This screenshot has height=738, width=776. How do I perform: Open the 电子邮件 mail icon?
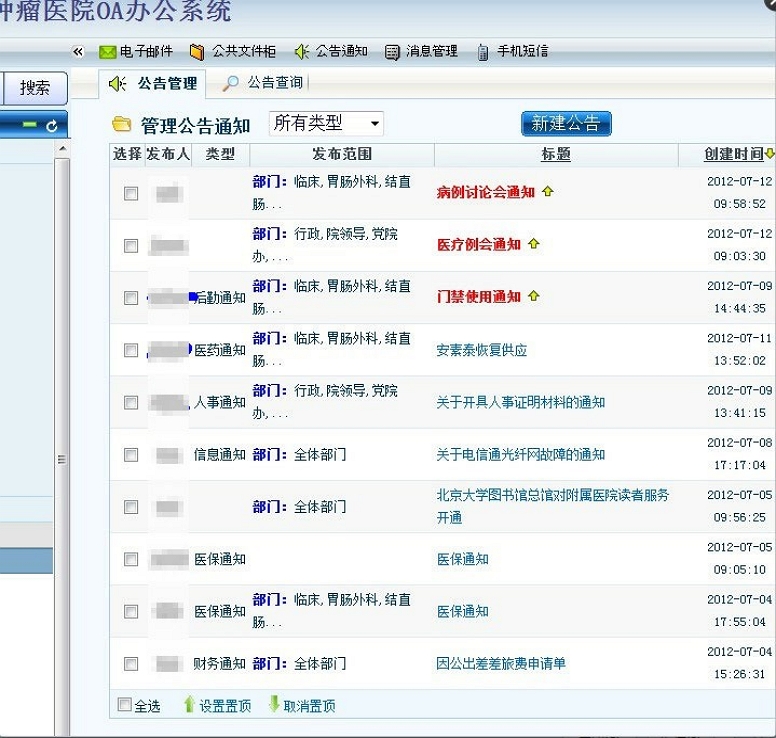click(x=107, y=52)
